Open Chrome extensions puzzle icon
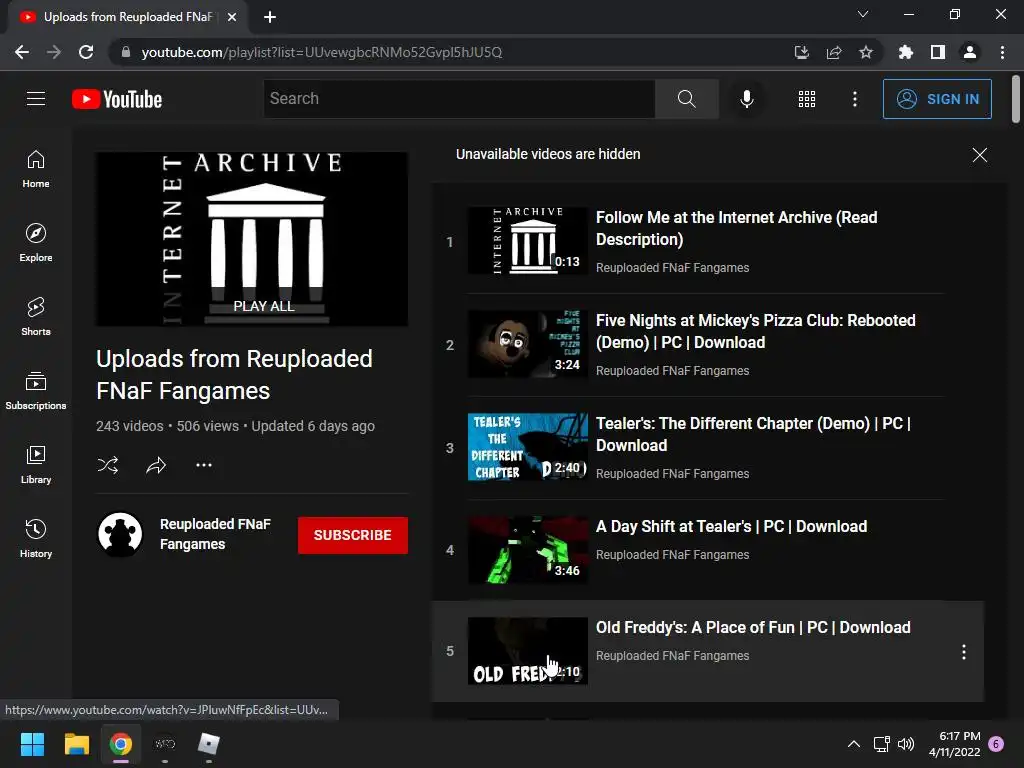 coord(905,52)
